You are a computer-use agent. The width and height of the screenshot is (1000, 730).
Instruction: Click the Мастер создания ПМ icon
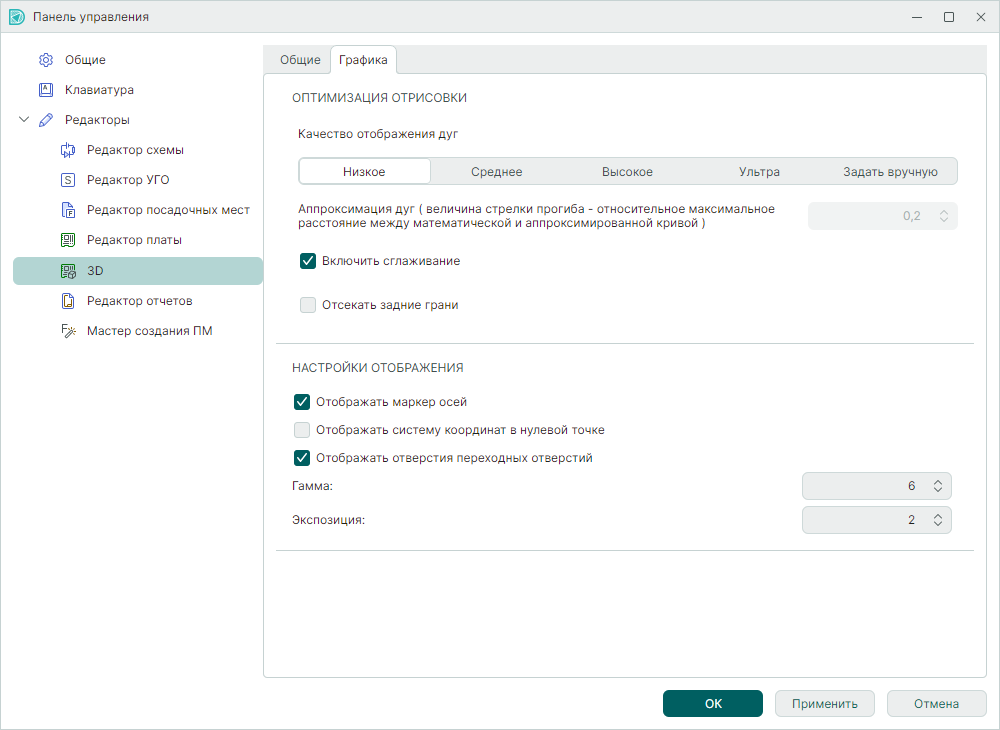point(68,331)
